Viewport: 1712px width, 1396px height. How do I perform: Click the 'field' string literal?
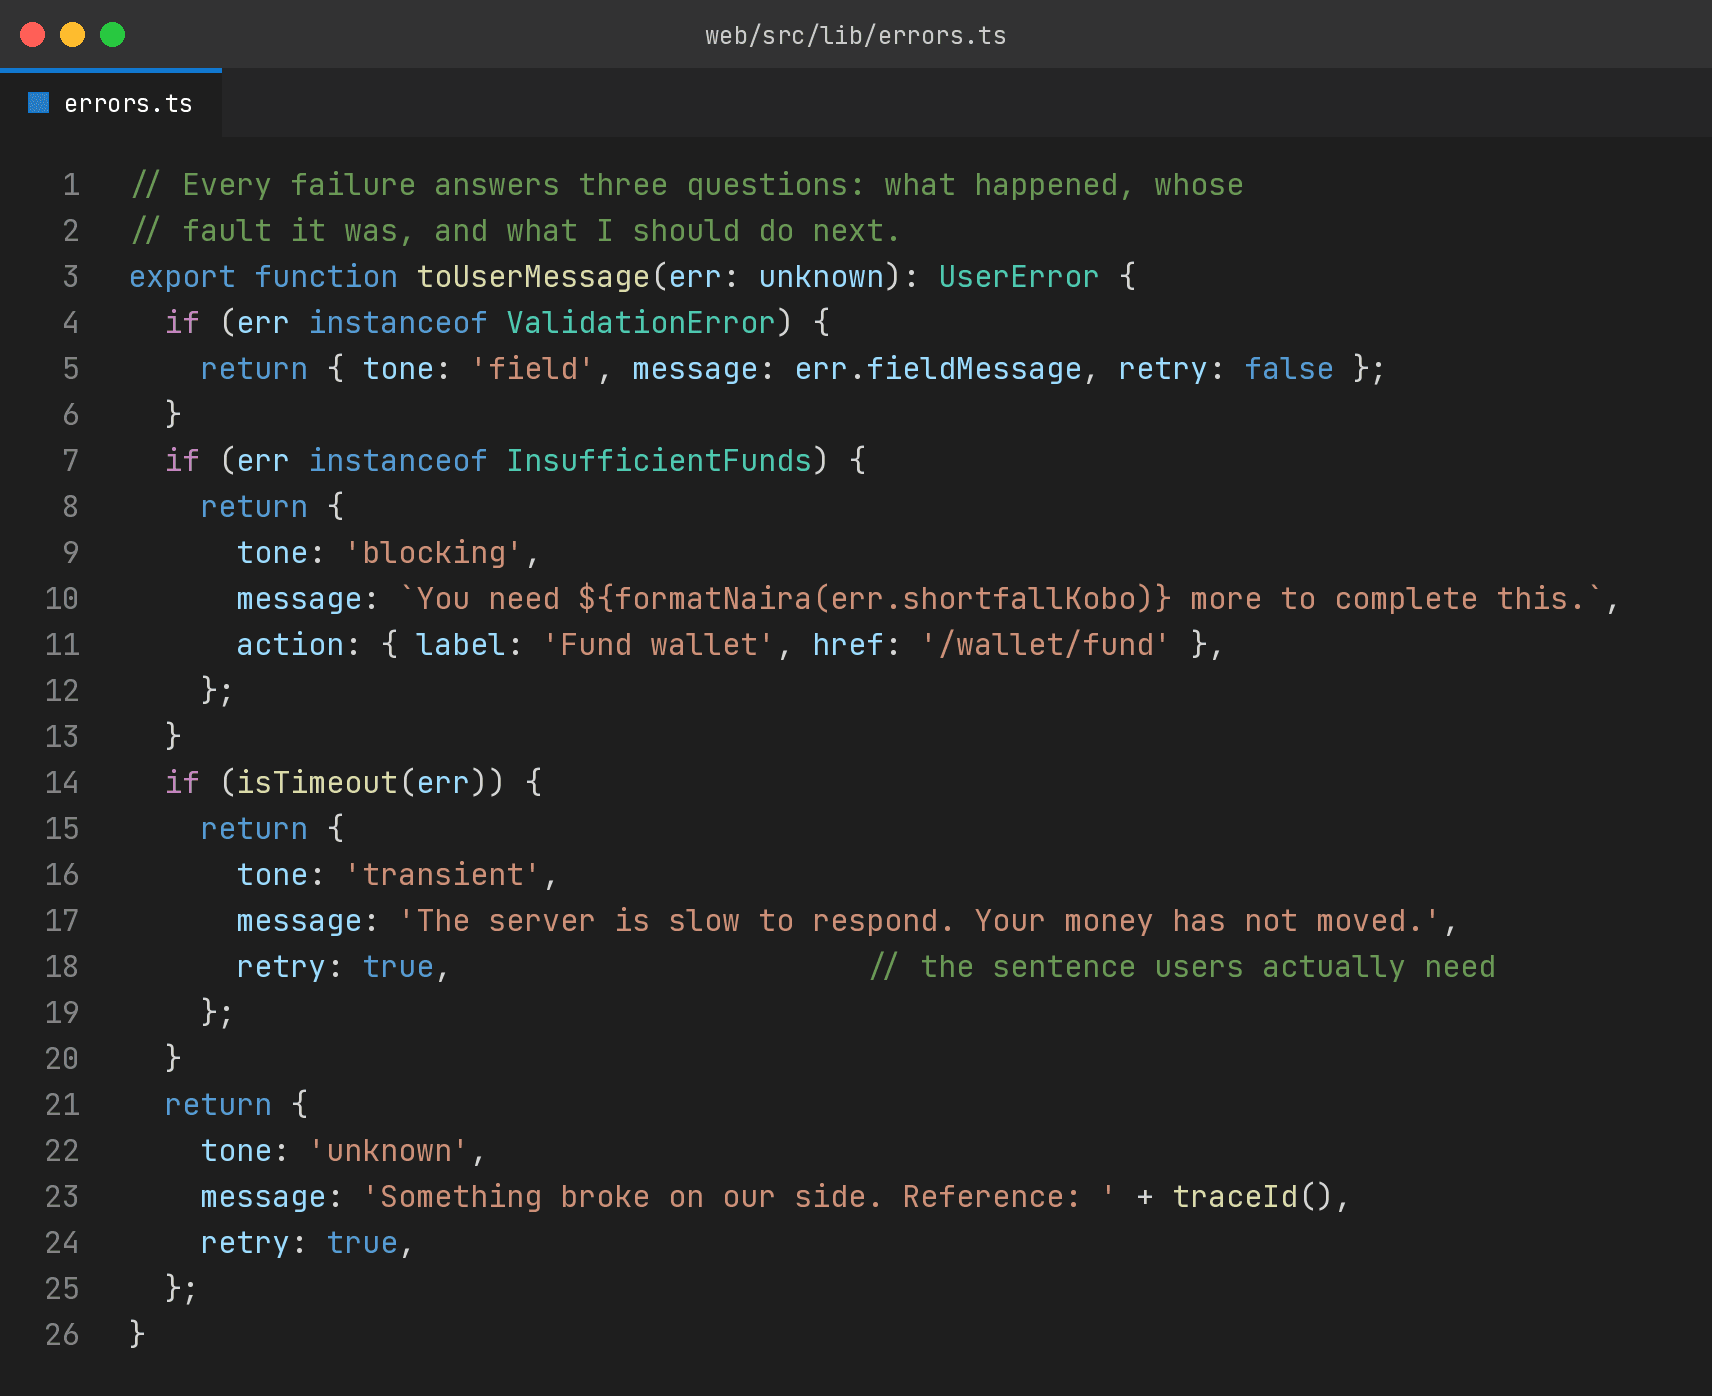[x=533, y=369]
